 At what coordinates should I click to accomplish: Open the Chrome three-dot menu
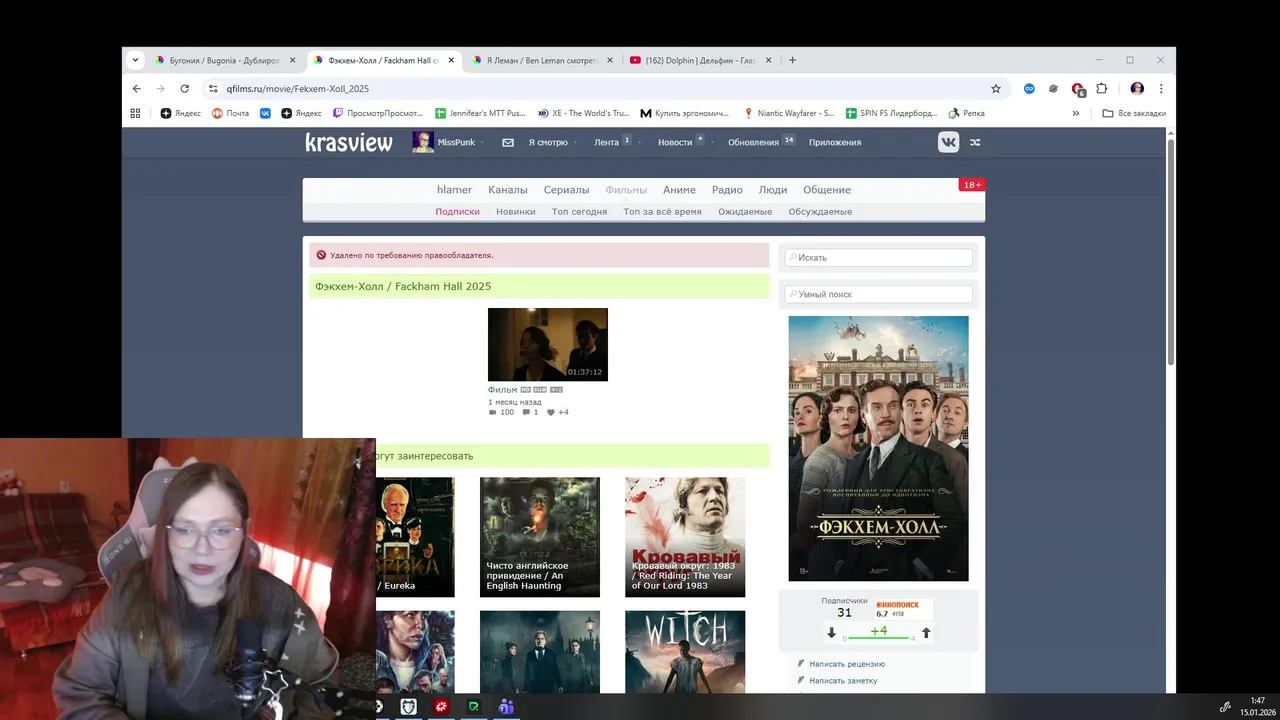point(1161,88)
